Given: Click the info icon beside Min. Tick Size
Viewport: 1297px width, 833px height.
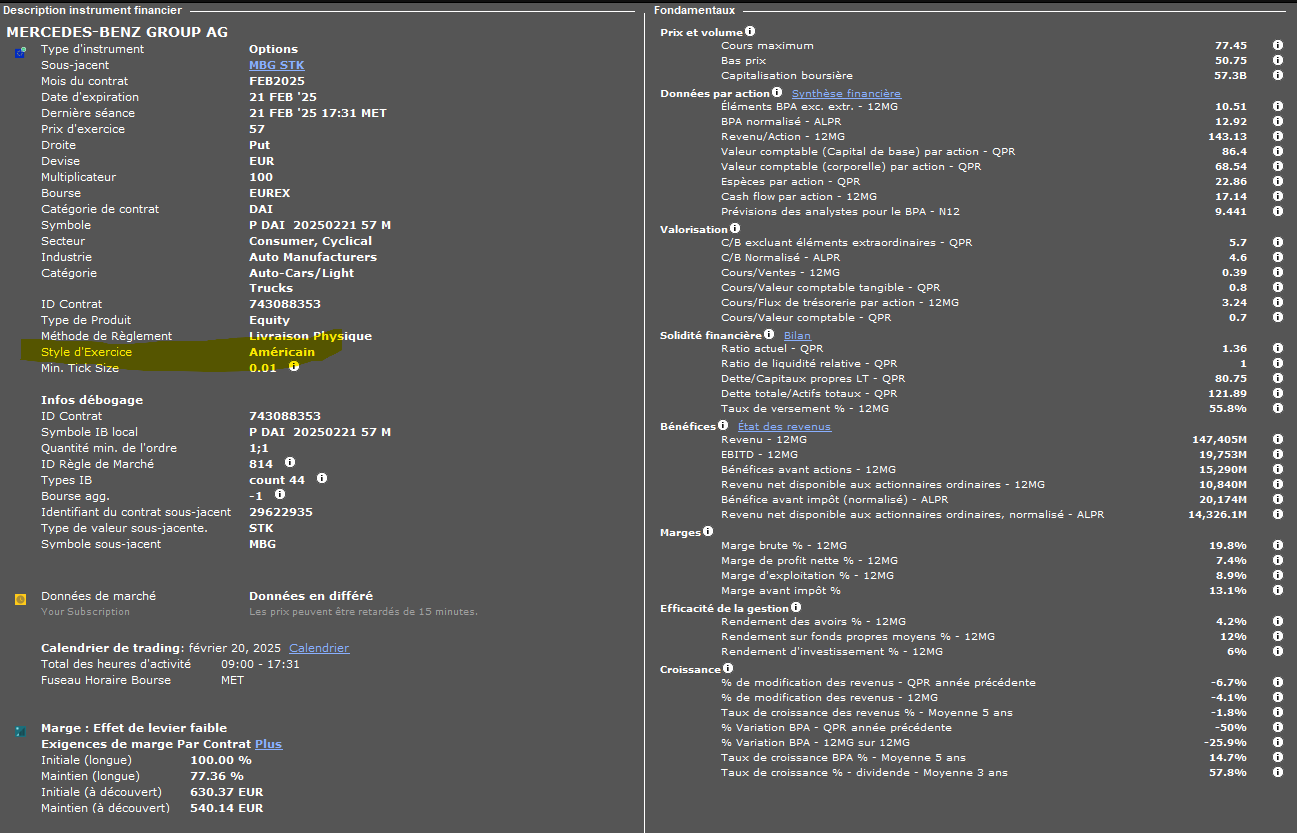Looking at the screenshot, I should pos(294,367).
